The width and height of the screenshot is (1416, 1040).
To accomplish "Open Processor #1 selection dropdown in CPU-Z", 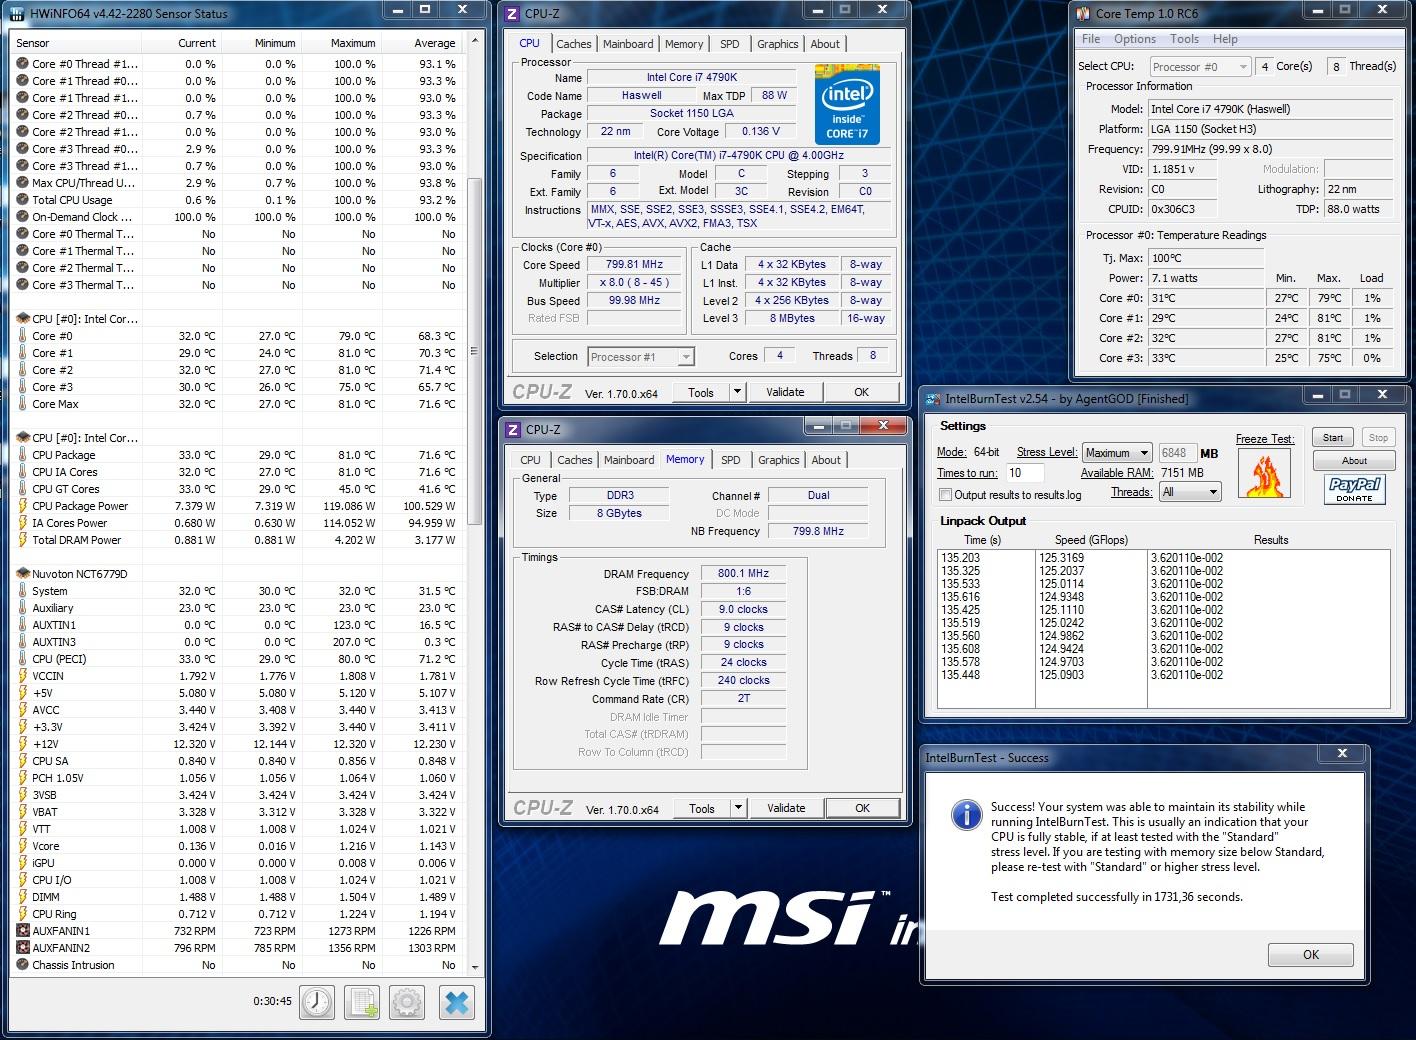I will [x=641, y=357].
